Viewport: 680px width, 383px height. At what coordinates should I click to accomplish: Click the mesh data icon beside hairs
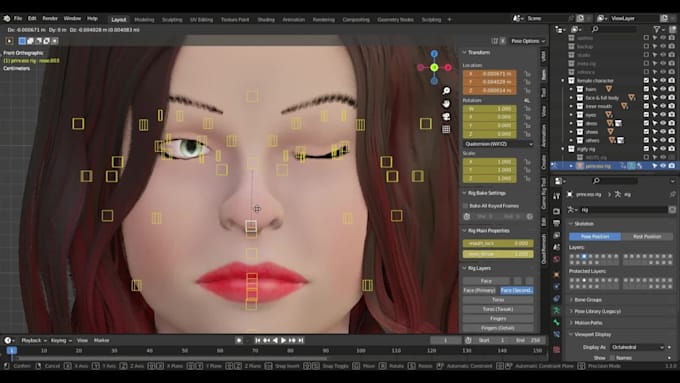tap(609, 89)
